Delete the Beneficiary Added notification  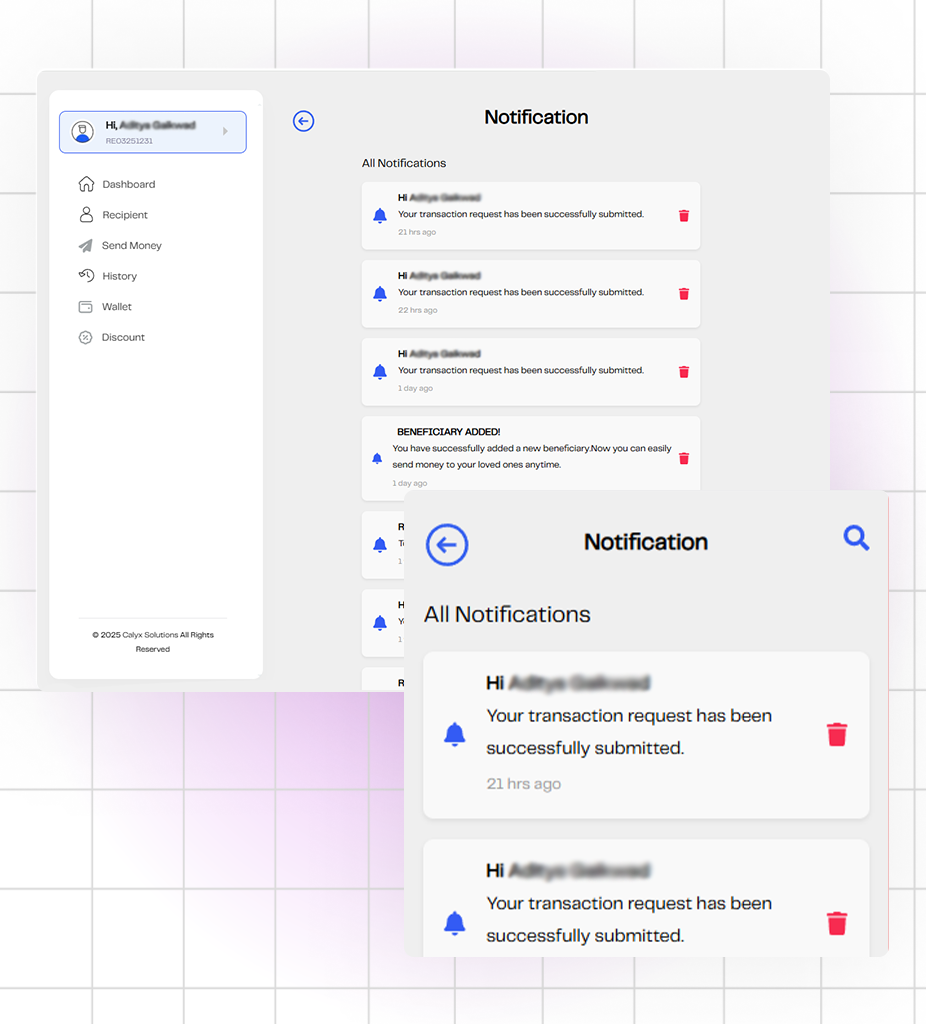click(x=684, y=458)
